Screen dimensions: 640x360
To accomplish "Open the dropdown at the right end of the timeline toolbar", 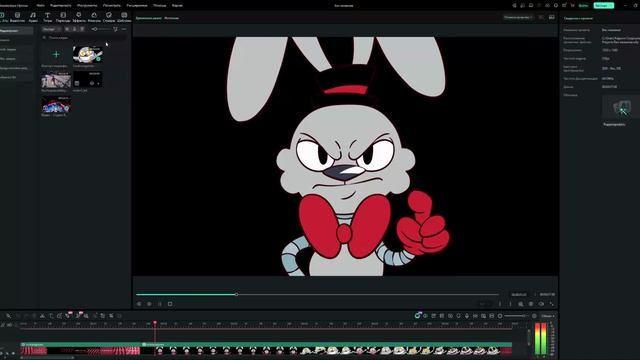I will tap(548, 316).
